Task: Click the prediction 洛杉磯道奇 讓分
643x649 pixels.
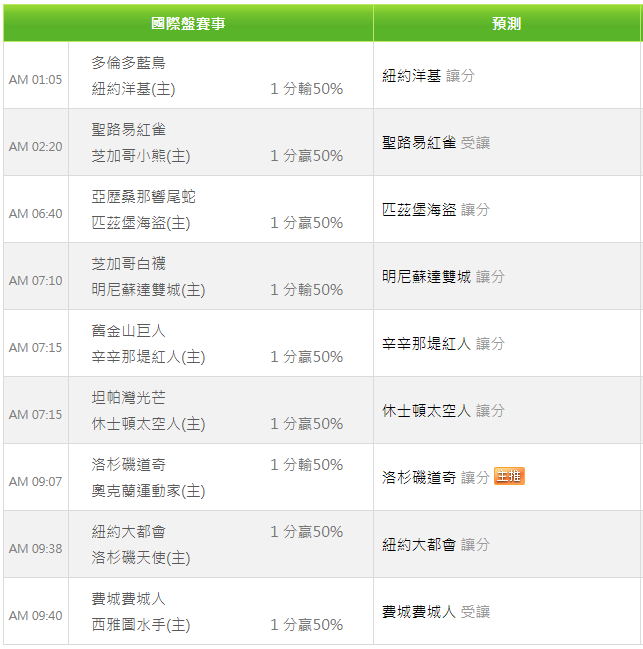Action: [x=436, y=478]
